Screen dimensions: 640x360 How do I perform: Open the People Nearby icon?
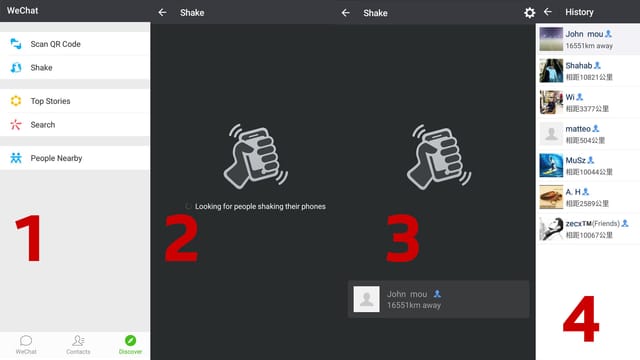[16, 158]
